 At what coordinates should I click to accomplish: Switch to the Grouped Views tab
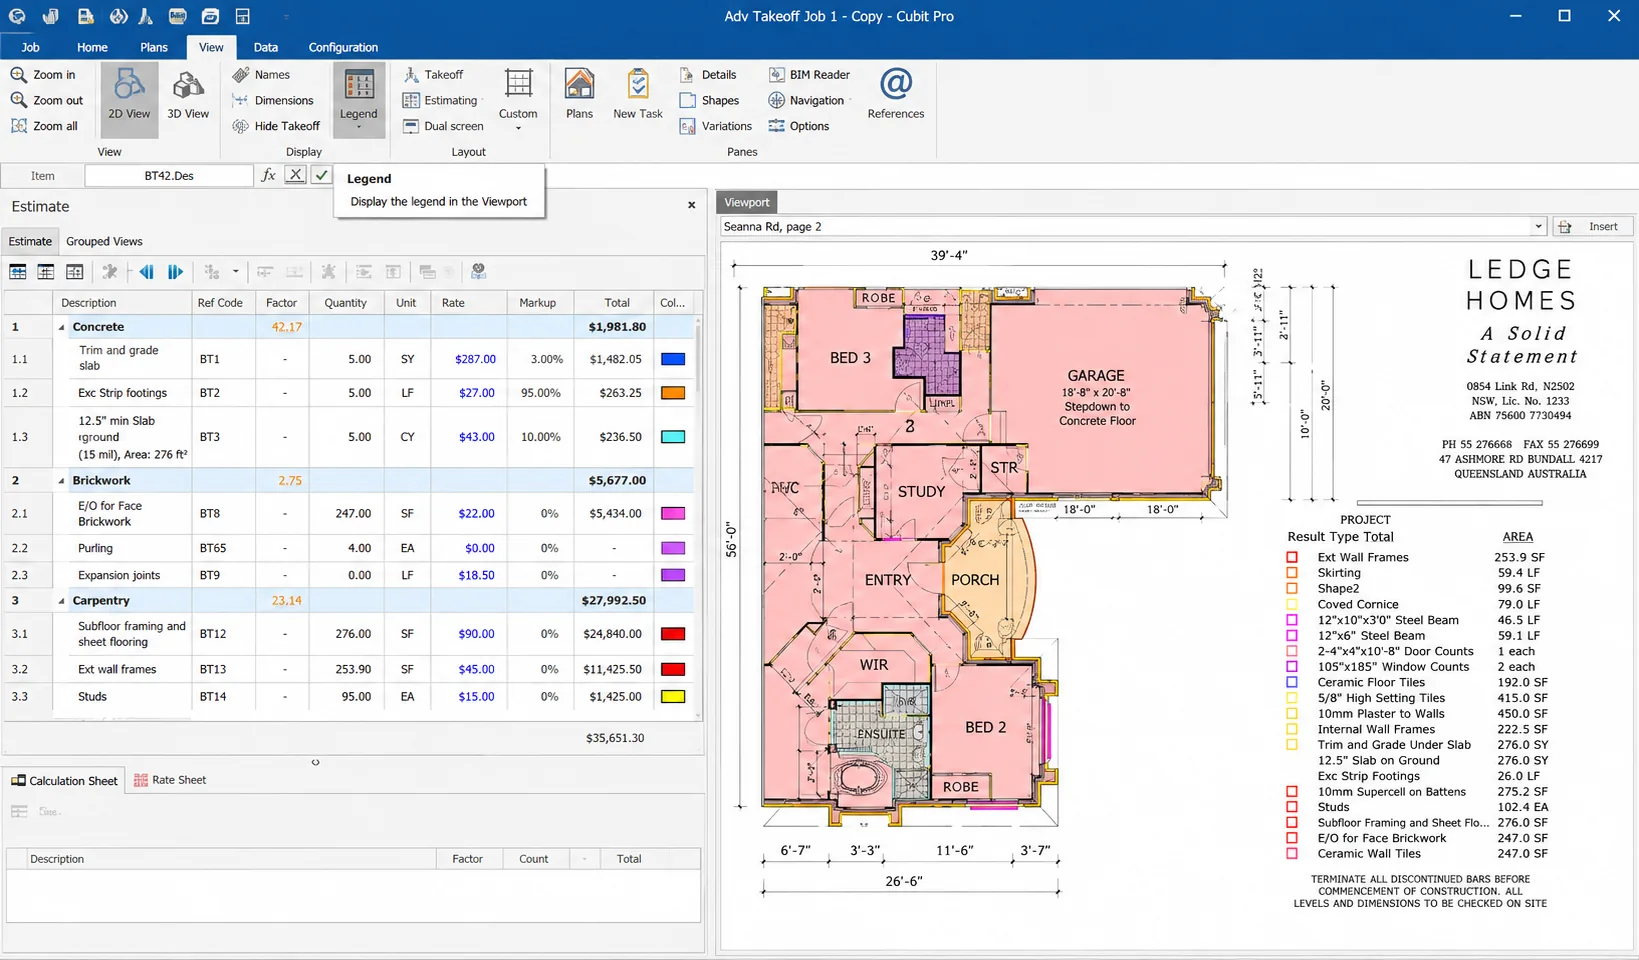[x=104, y=241]
